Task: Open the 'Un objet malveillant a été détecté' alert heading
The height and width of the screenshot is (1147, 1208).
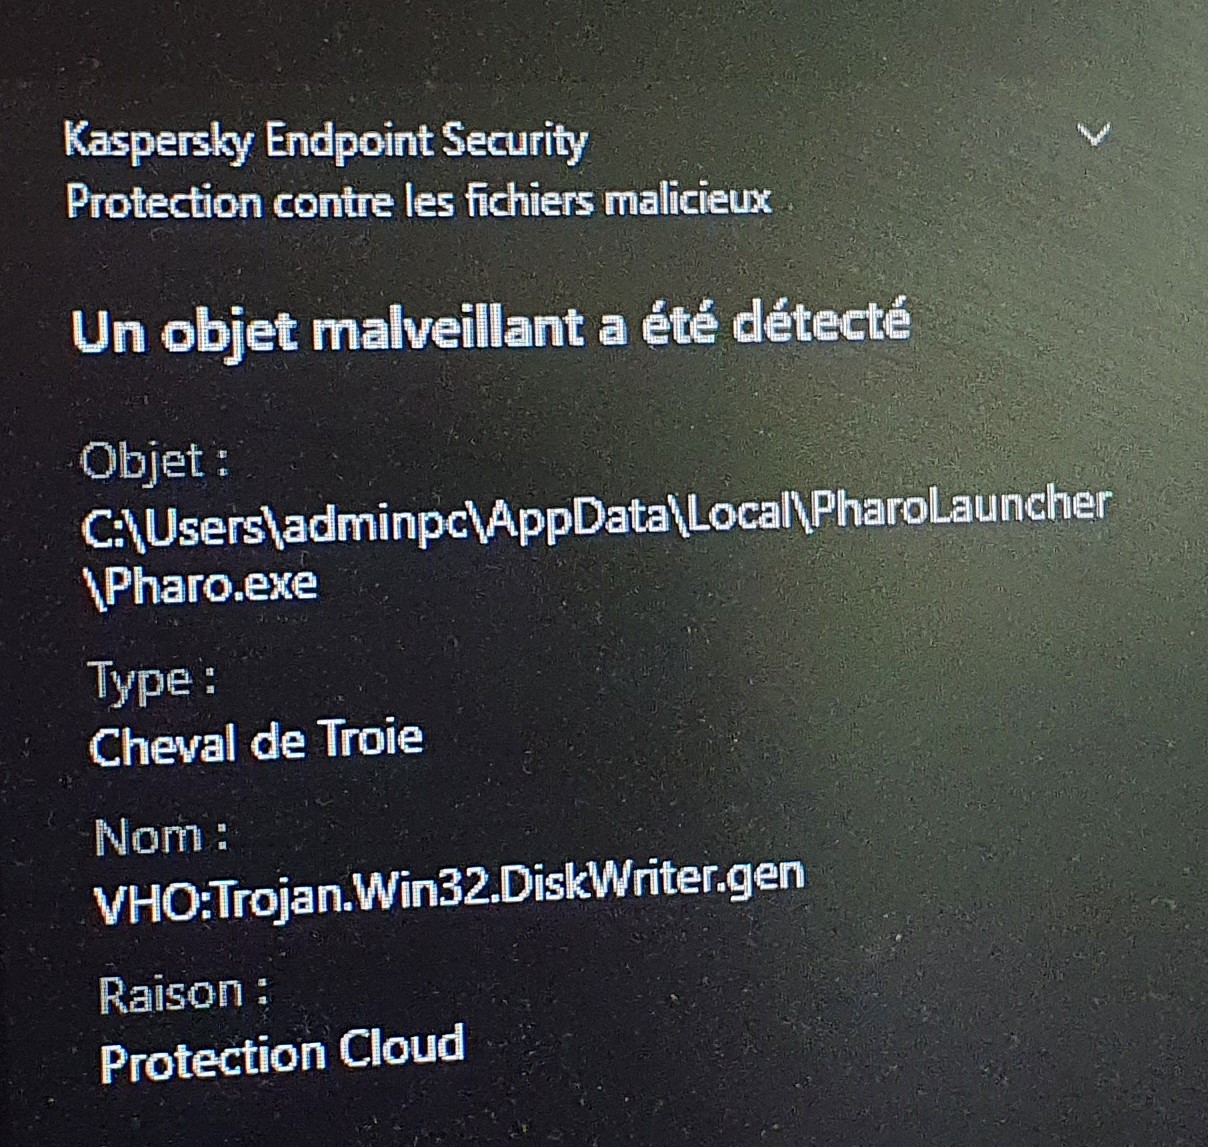Action: 491,327
